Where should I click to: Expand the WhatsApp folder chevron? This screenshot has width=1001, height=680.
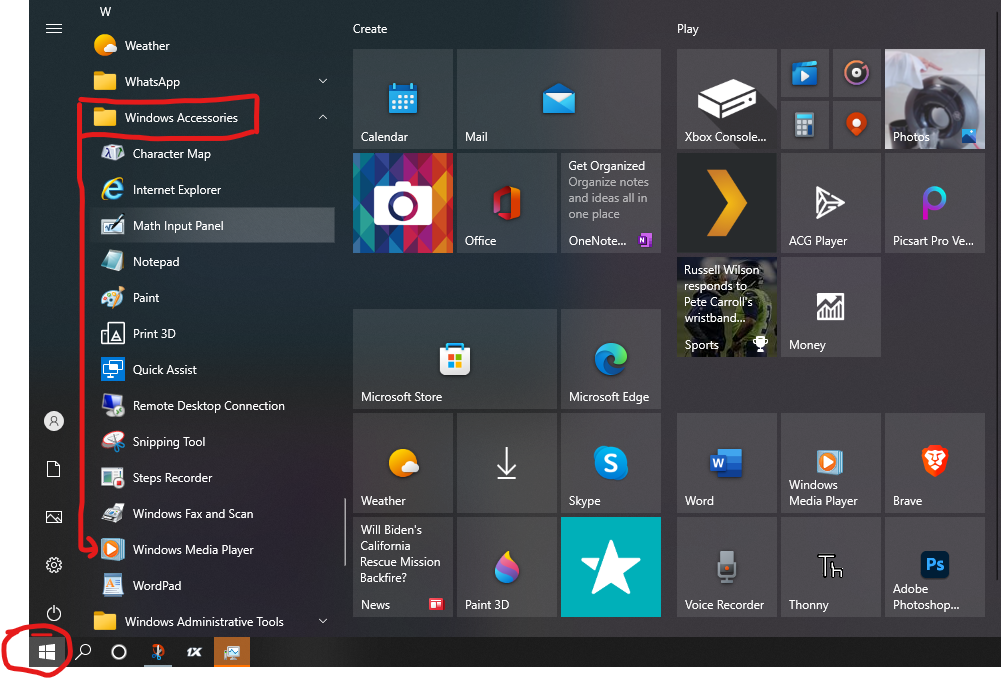point(323,81)
